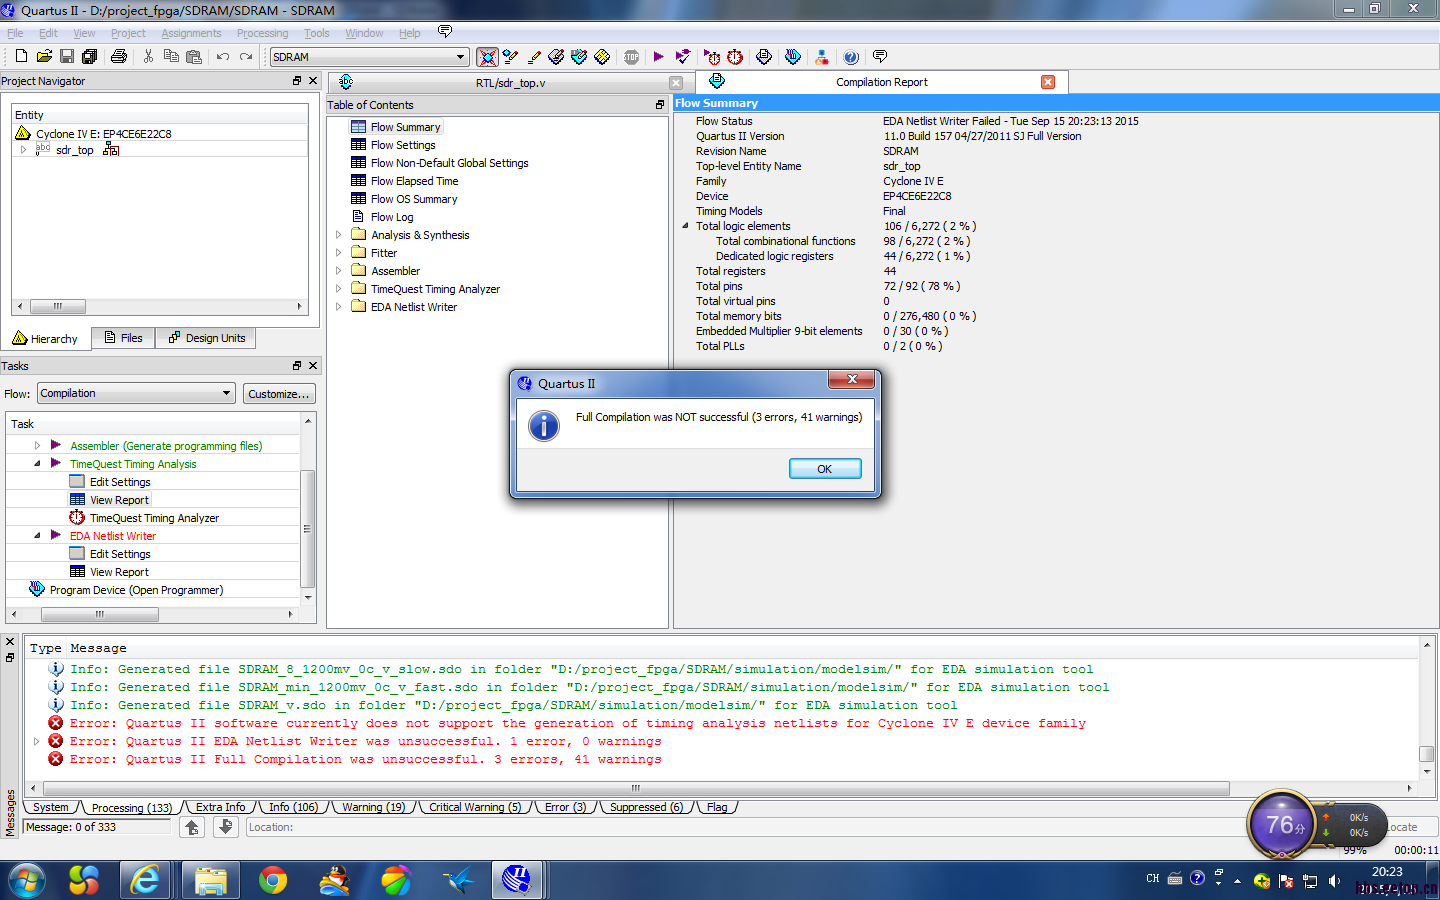The image size is (1440, 900).
Task: Open the Tools menu
Action: tap(316, 33)
